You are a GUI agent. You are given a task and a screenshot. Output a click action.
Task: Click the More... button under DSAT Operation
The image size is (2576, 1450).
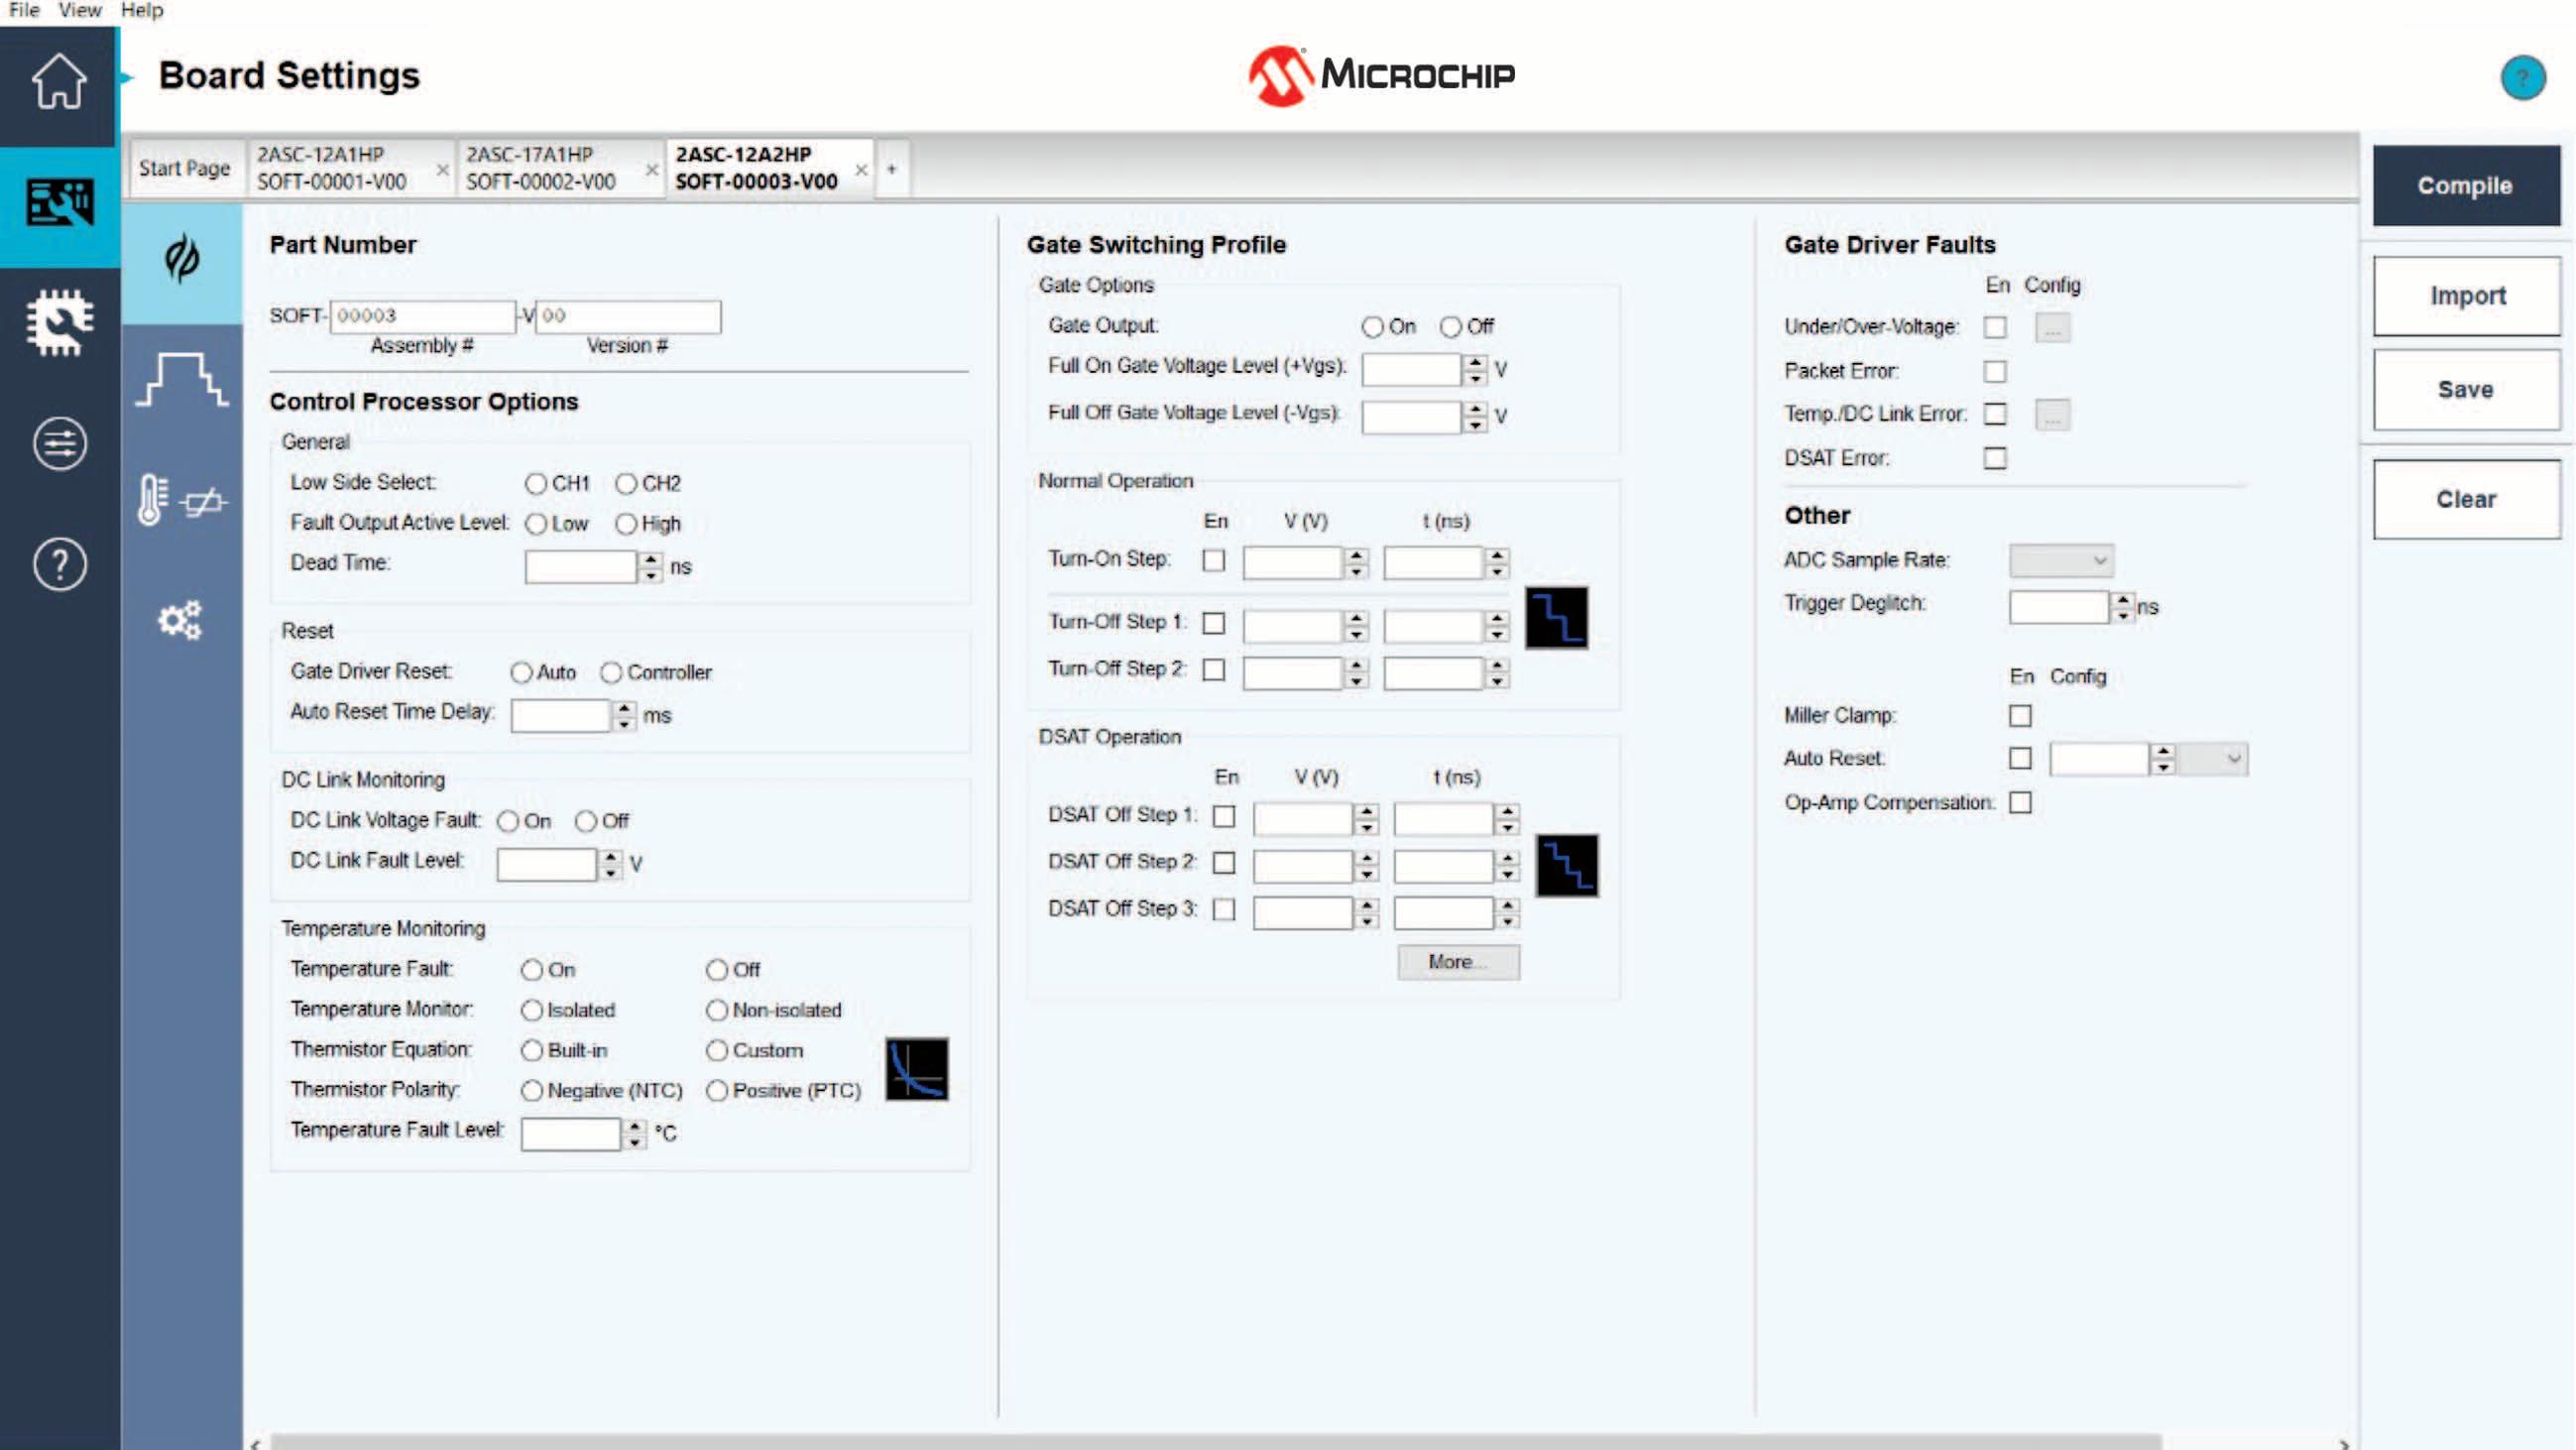1457,962
